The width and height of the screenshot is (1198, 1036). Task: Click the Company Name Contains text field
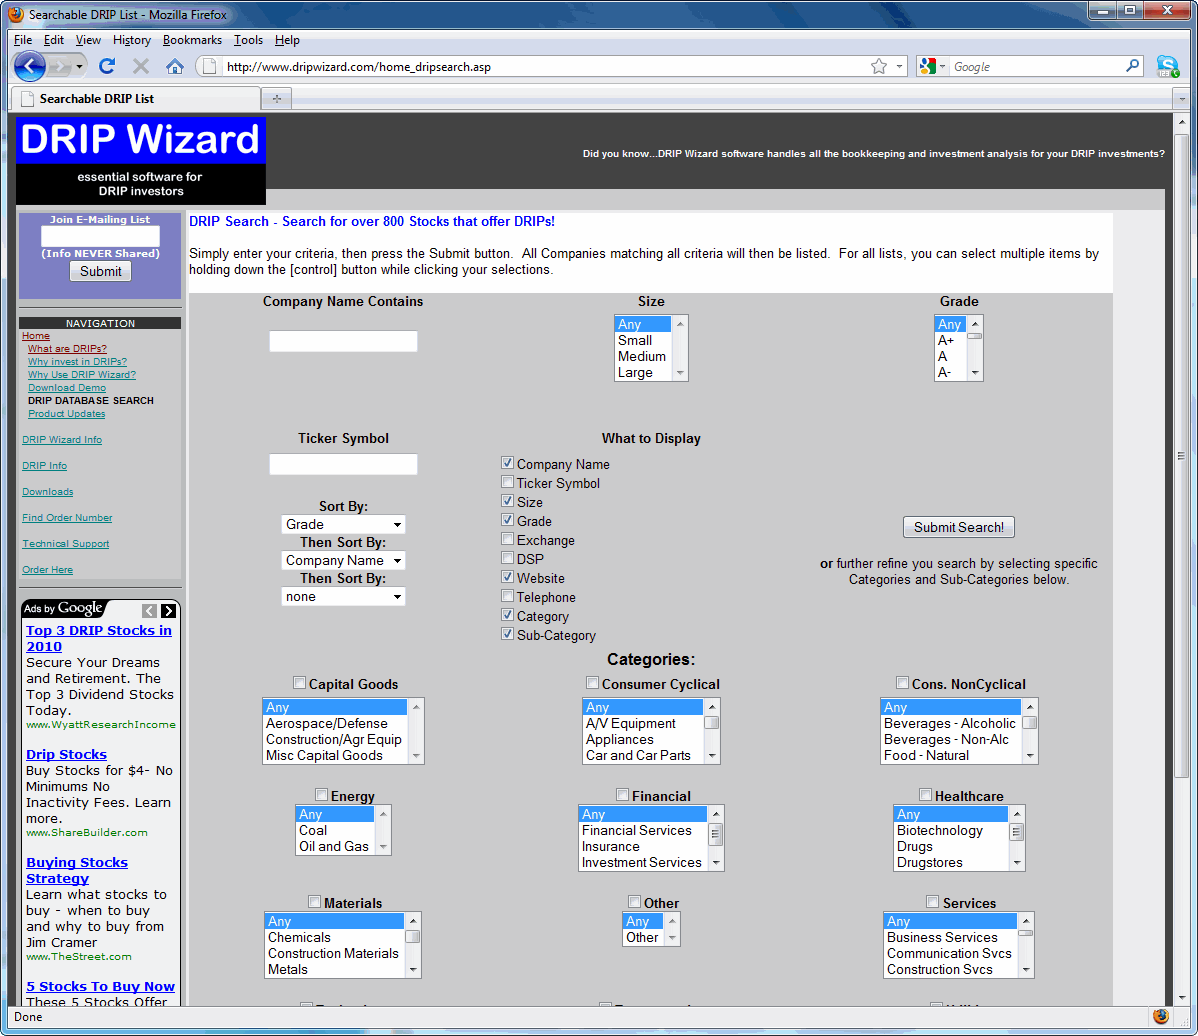pos(343,342)
